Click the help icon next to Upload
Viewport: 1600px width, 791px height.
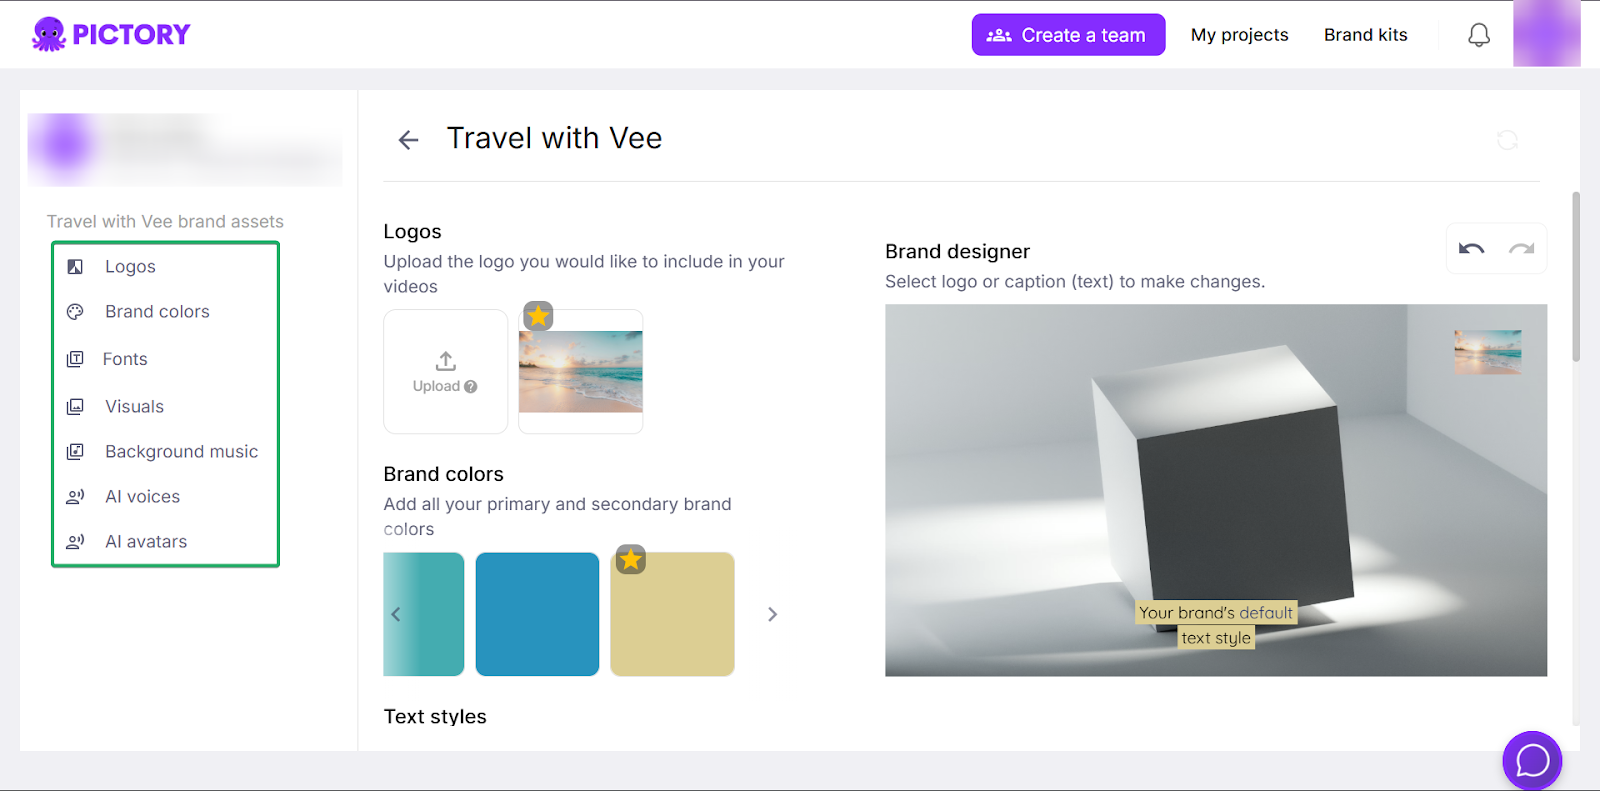tap(470, 387)
